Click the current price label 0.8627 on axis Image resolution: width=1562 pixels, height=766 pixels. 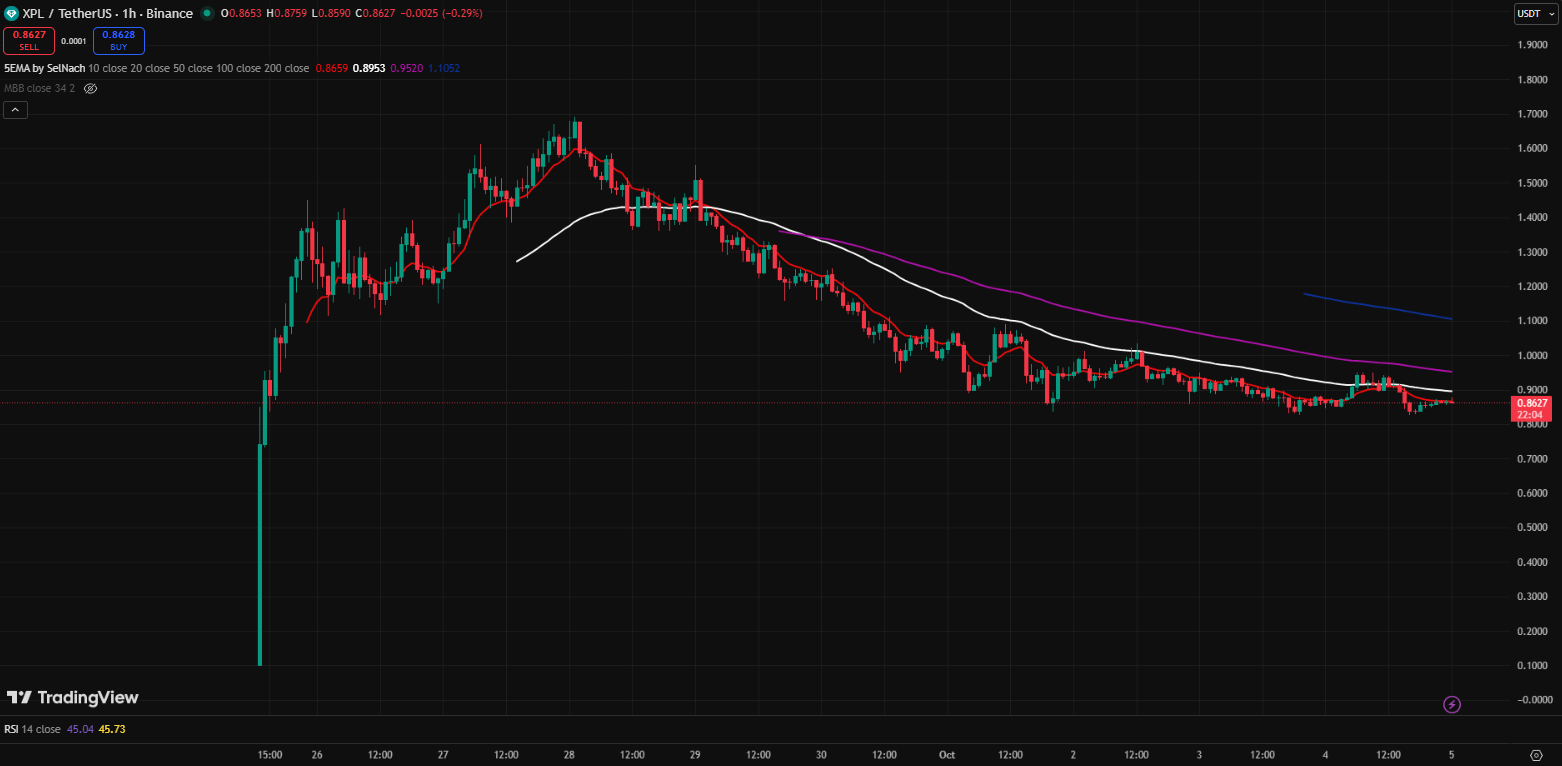[1531, 402]
